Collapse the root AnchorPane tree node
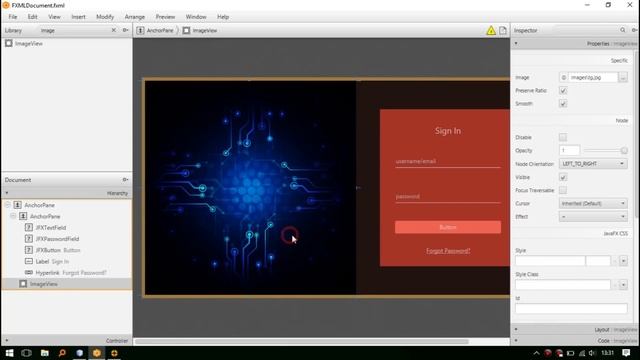The width and height of the screenshot is (640, 360). [x=7, y=205]
